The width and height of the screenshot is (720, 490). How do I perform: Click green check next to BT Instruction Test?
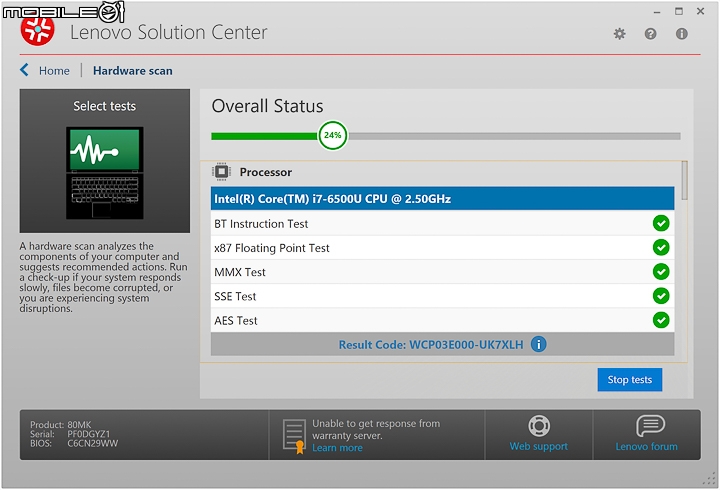click(661, 223)
